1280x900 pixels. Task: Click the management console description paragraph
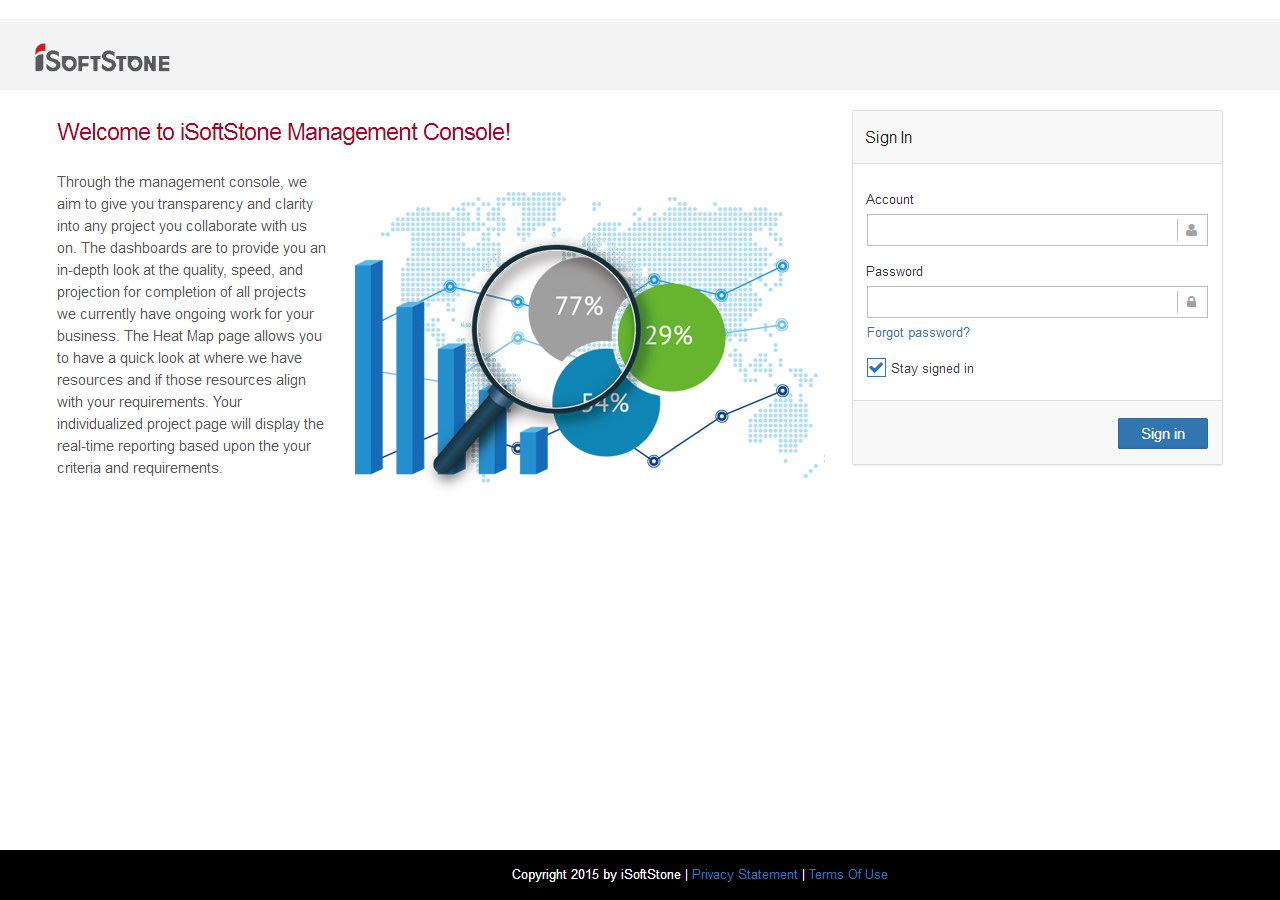pos(191,325)
